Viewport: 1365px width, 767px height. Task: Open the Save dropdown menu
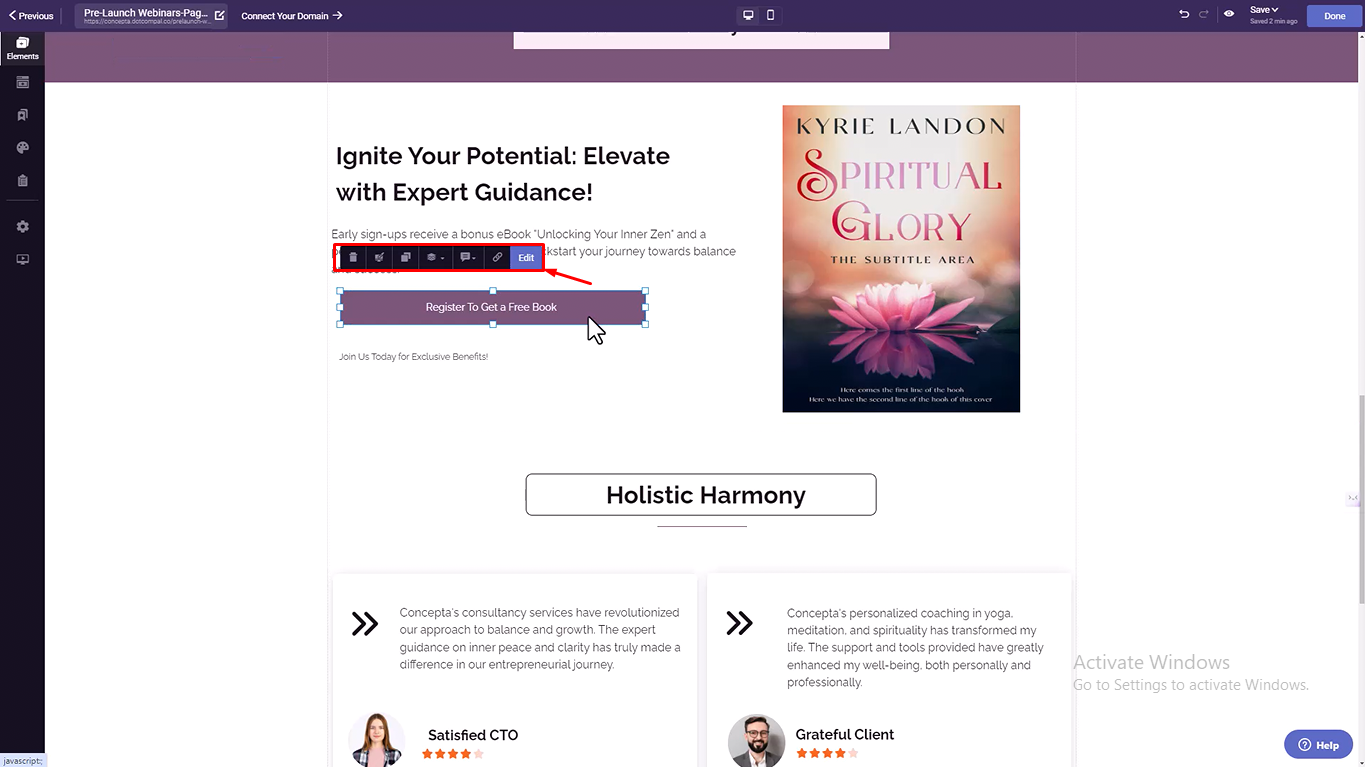[1264, 10]
